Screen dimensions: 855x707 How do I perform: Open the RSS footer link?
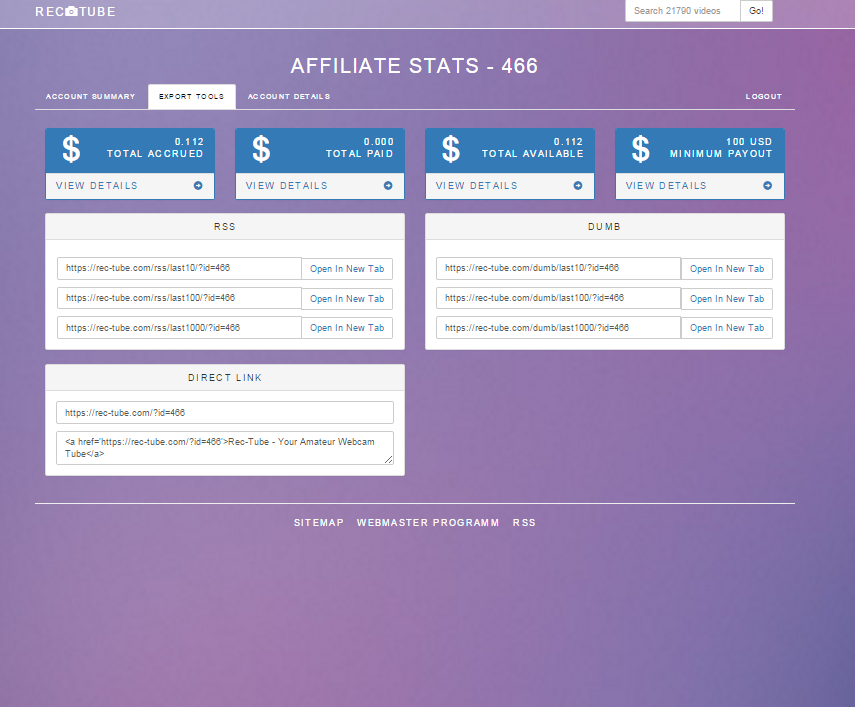point(524,523)
